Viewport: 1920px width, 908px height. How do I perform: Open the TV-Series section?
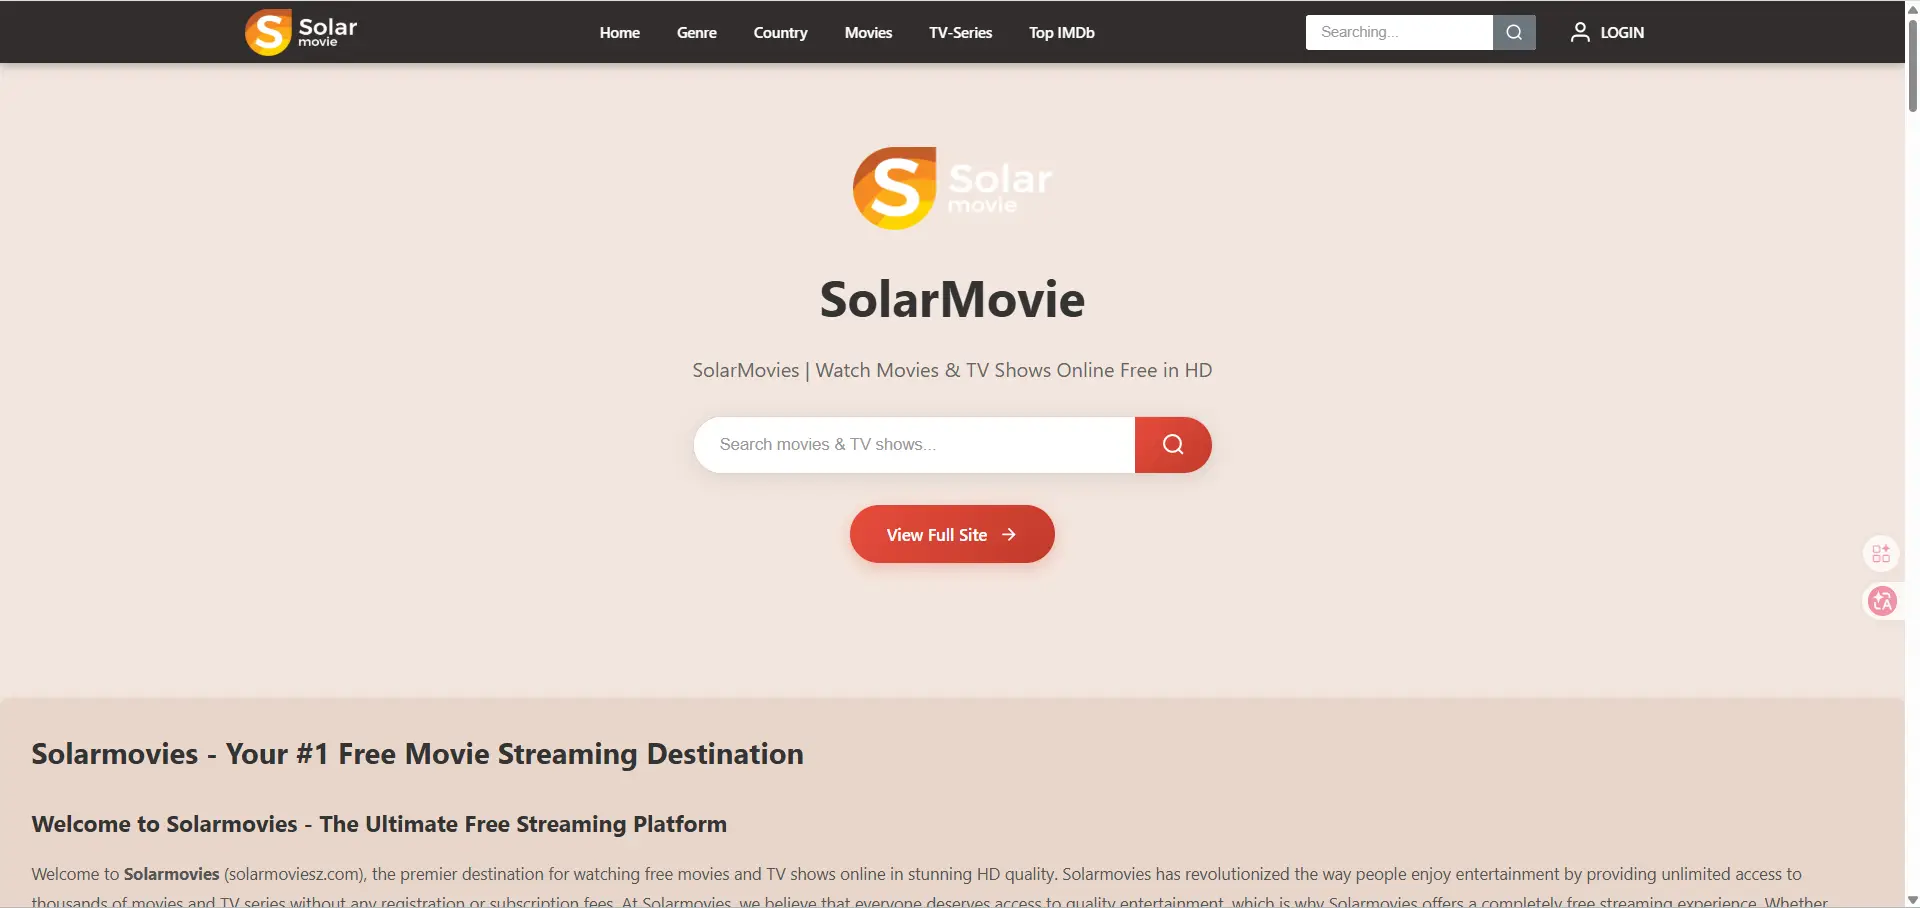960,32
